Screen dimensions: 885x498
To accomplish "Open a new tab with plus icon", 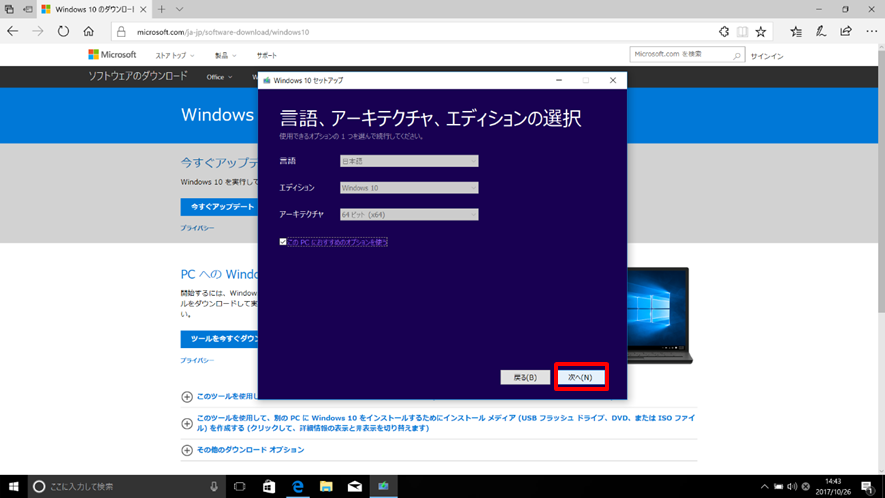I will coord(161,9).
